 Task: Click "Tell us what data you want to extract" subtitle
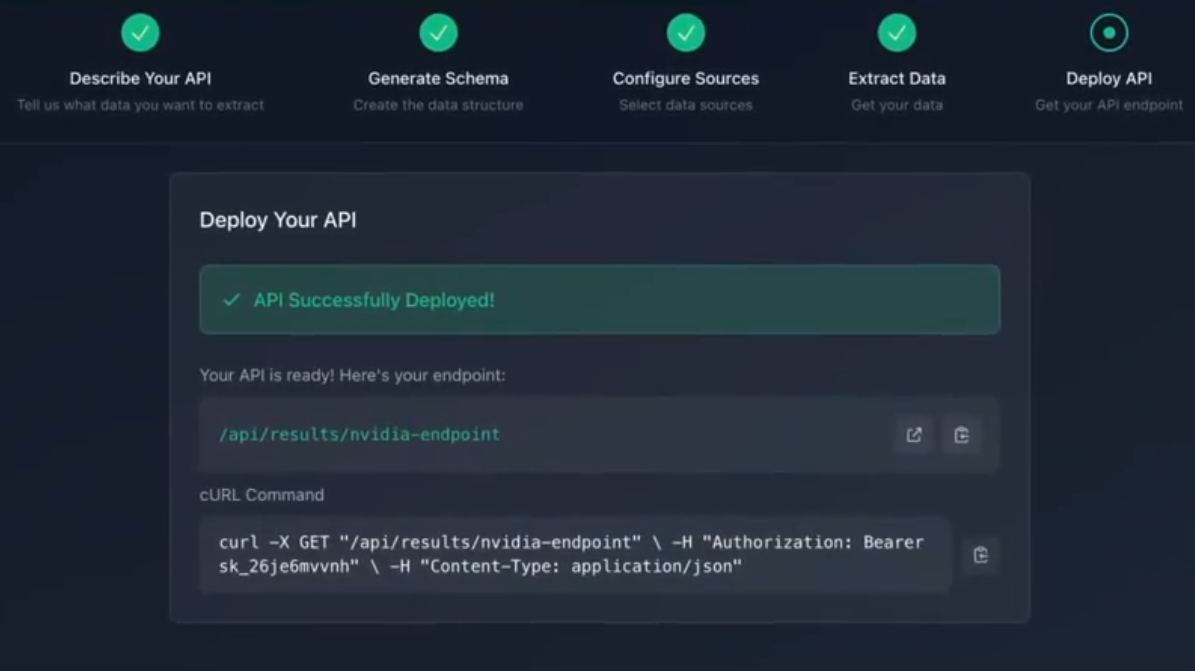[x=140, y=105]
